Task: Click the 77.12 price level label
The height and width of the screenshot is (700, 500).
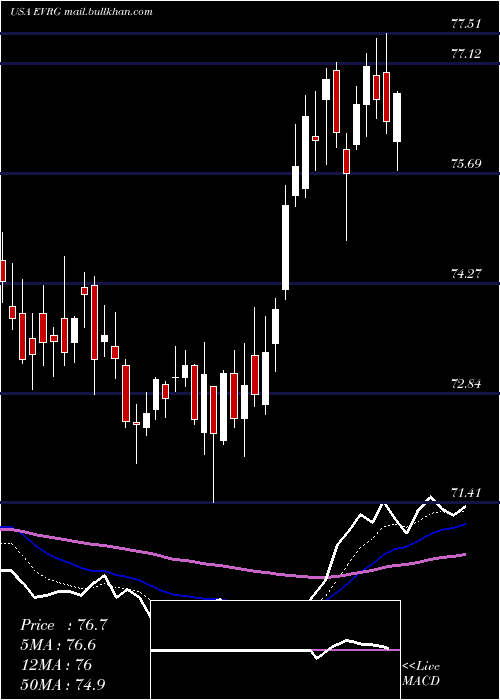Action: (466, 54)
